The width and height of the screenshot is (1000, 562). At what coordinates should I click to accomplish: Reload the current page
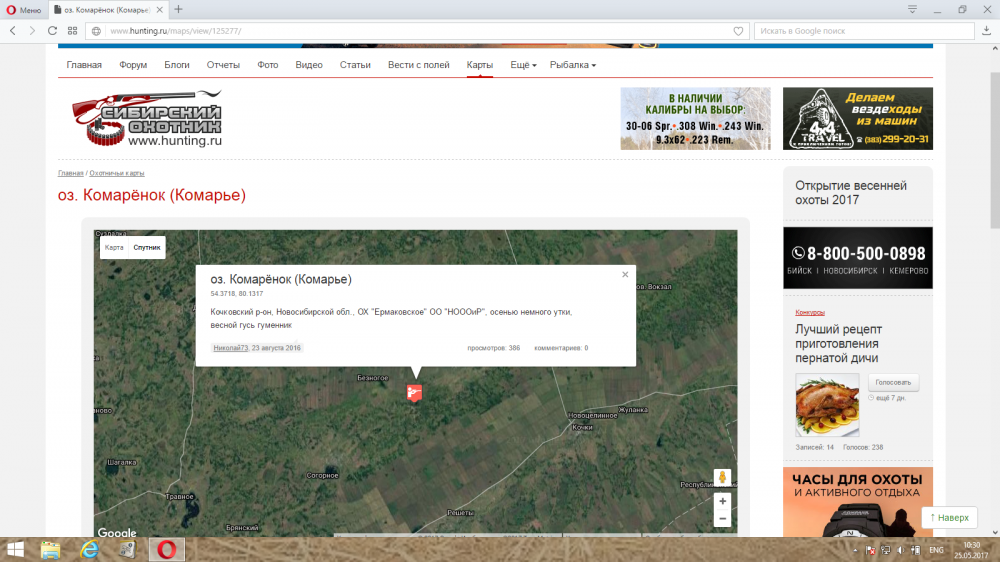(52, 31)
